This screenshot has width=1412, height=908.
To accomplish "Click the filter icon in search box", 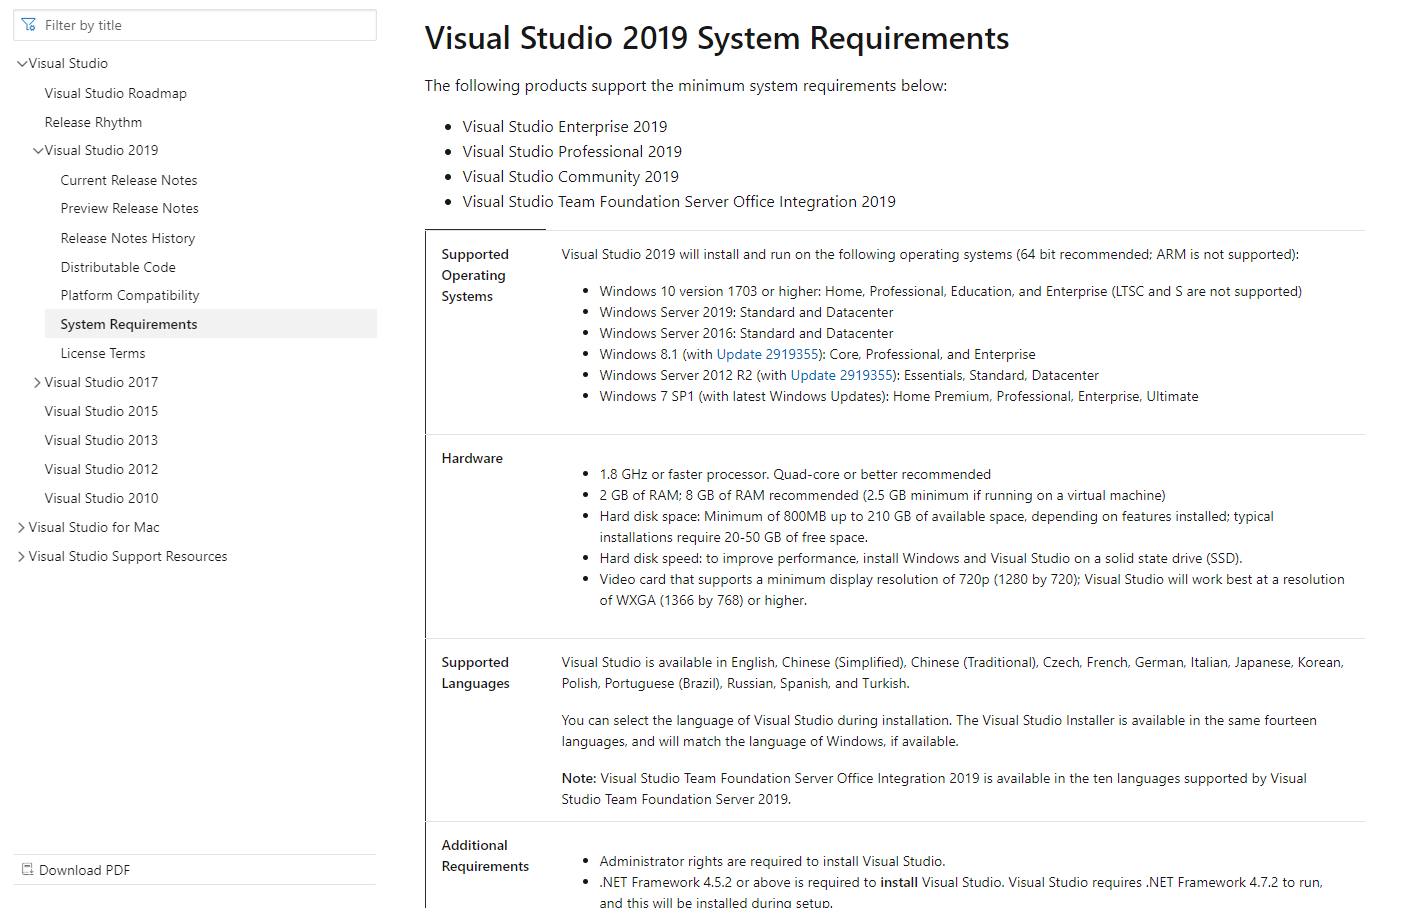I will click(x=28, y=25).
